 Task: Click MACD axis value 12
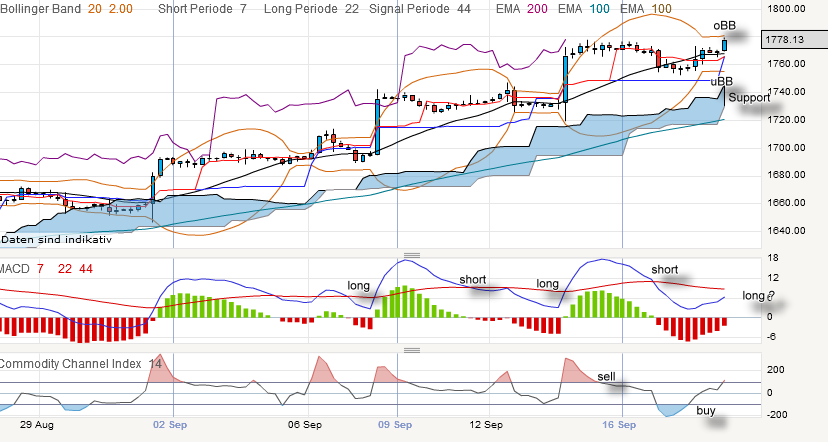773,278
